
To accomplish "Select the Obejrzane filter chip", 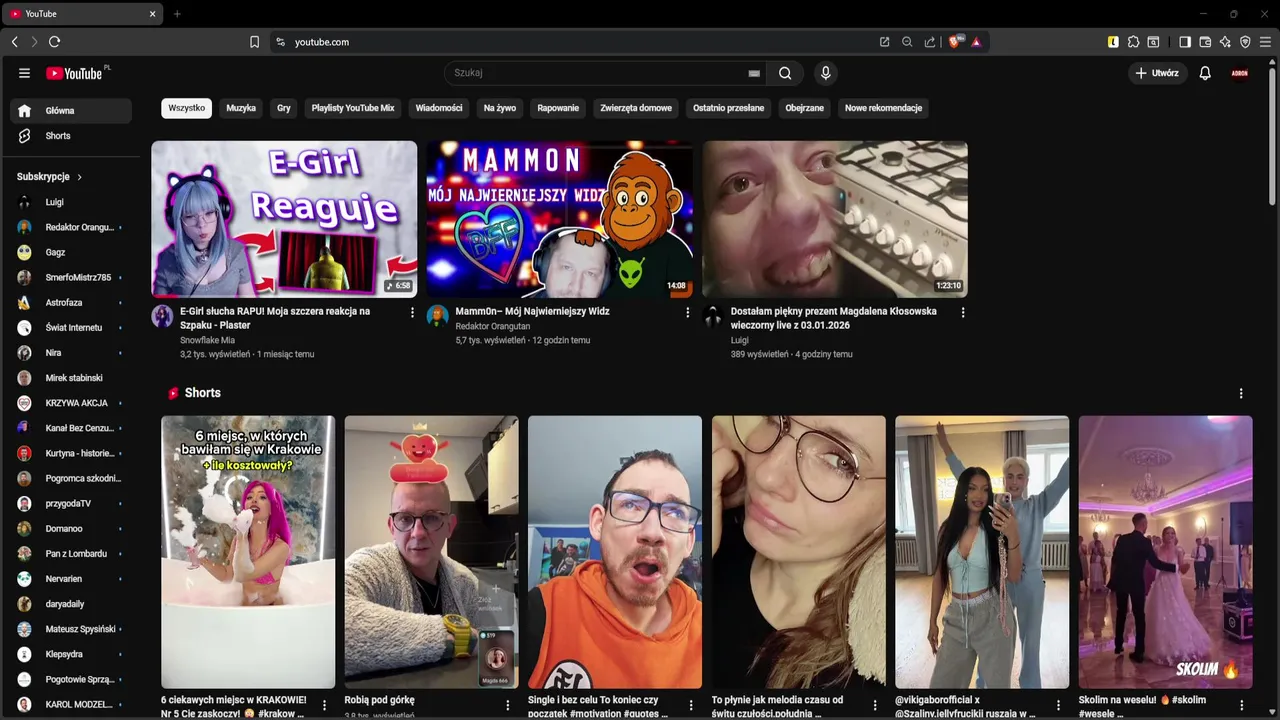I will [x=805, y=108].
